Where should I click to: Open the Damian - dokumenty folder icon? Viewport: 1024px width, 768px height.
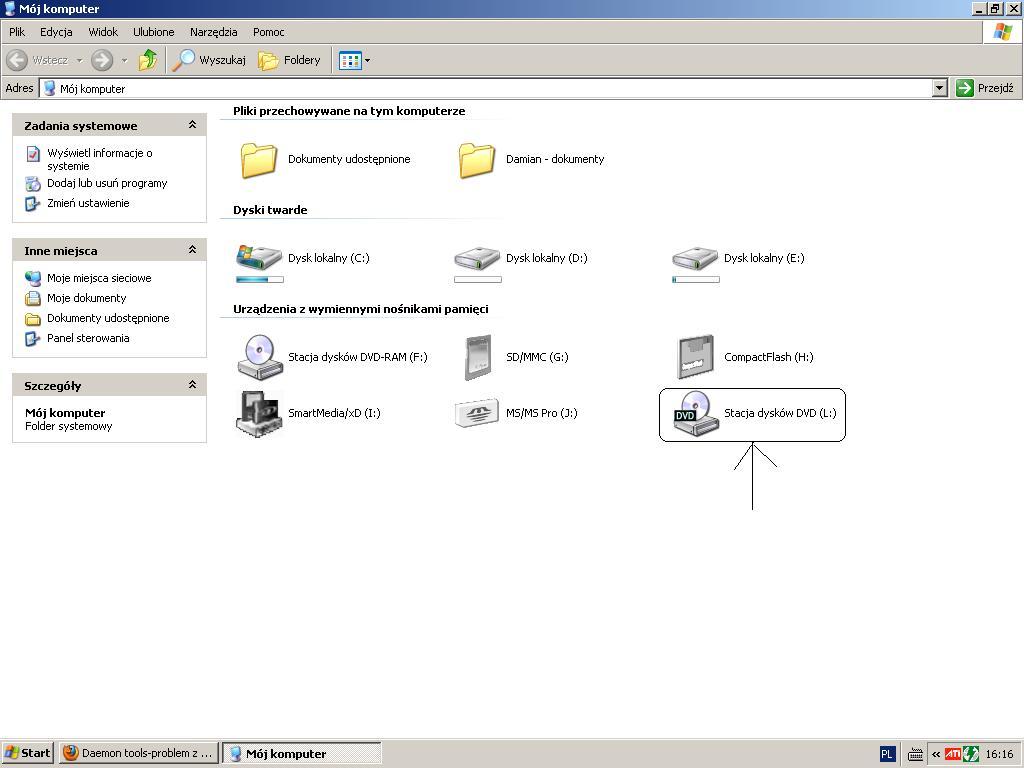(x=477, y=159)
